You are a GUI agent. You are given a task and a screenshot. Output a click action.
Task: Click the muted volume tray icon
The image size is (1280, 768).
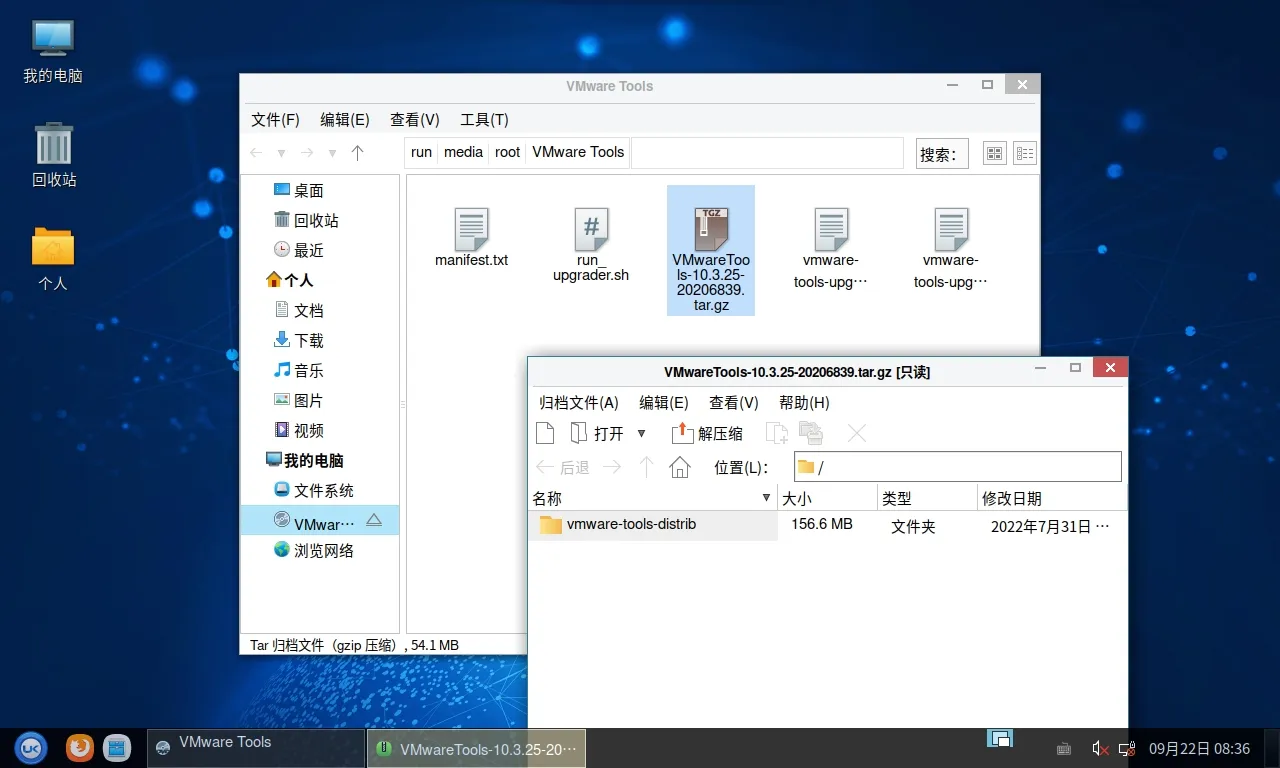point(1099,748)
